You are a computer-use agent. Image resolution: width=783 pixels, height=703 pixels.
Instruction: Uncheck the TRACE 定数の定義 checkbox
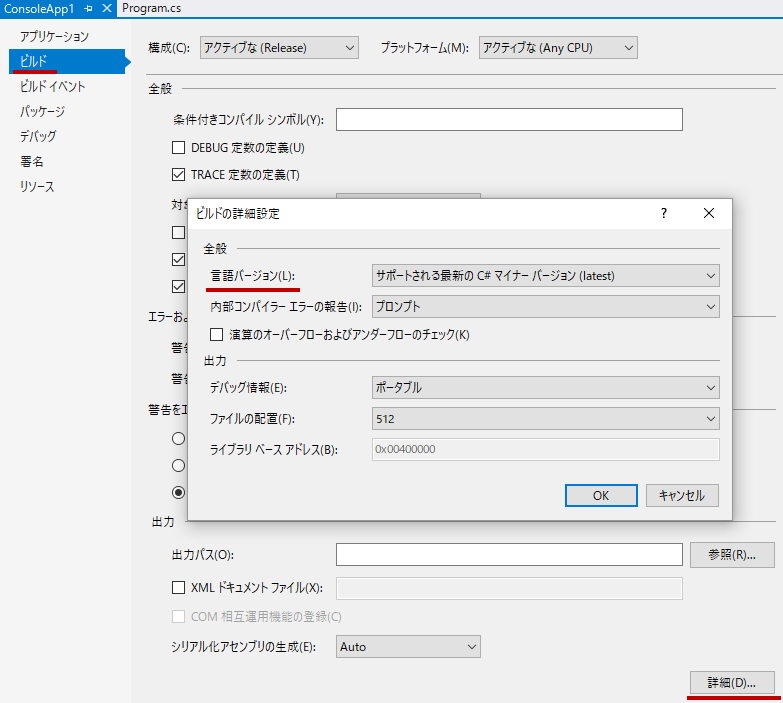click(178, 175)
